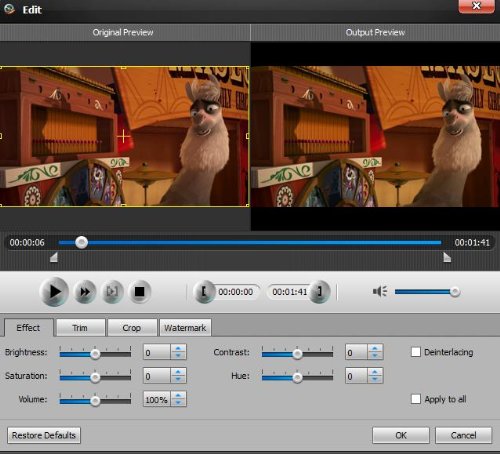Increase Contrast with the up arrow
Viewport: 500px width, 454px height.
(375, 348)
